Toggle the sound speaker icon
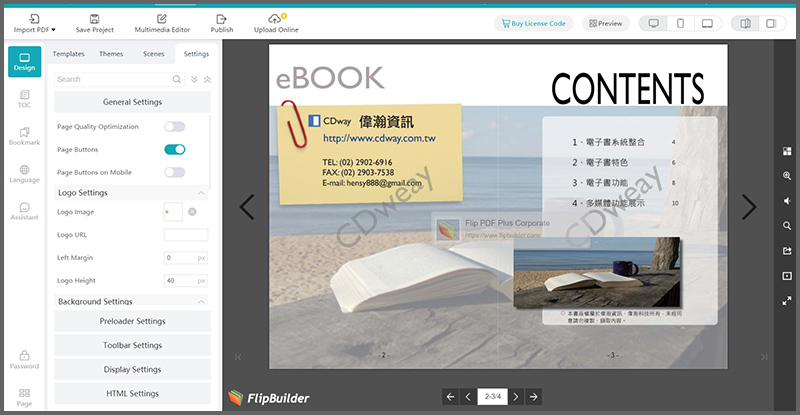This screenshot has width=800, height=415. pyautogui.click(x=787, y=201)
